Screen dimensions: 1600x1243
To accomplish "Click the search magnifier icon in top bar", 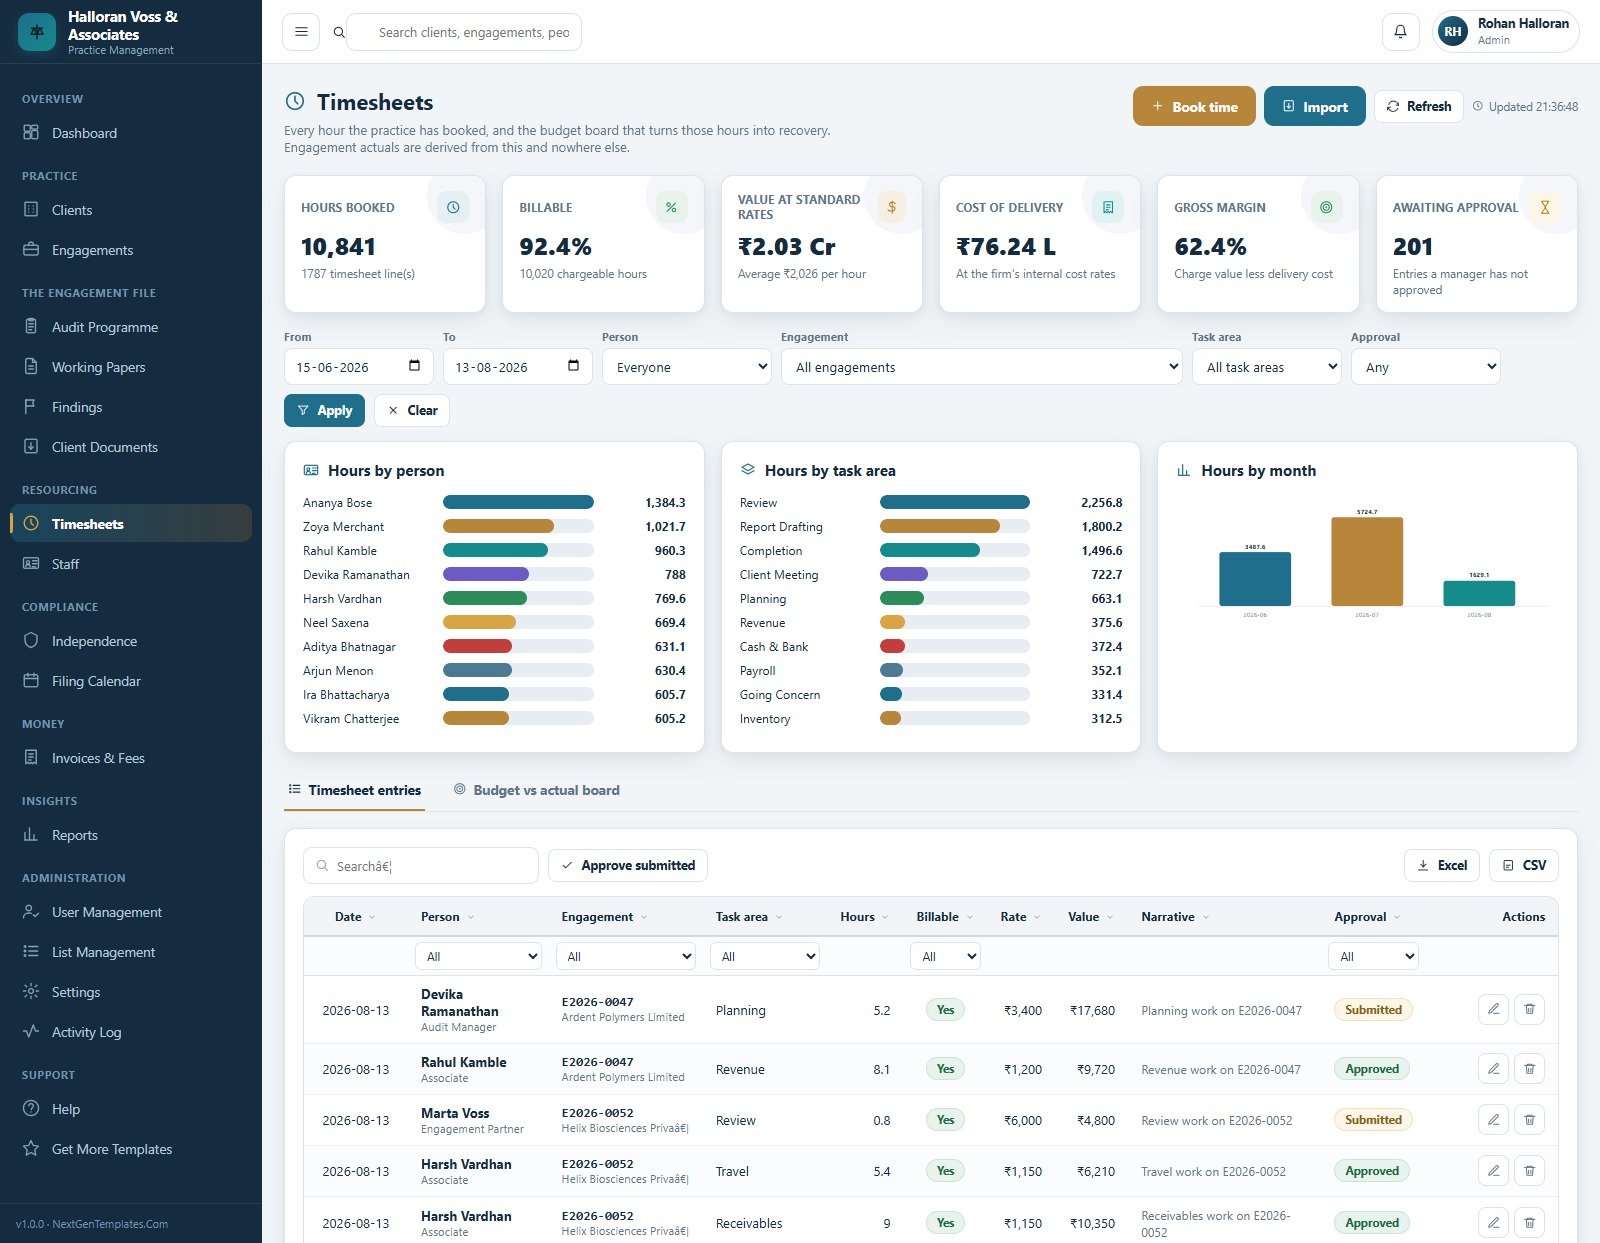I will pos(339,32).
